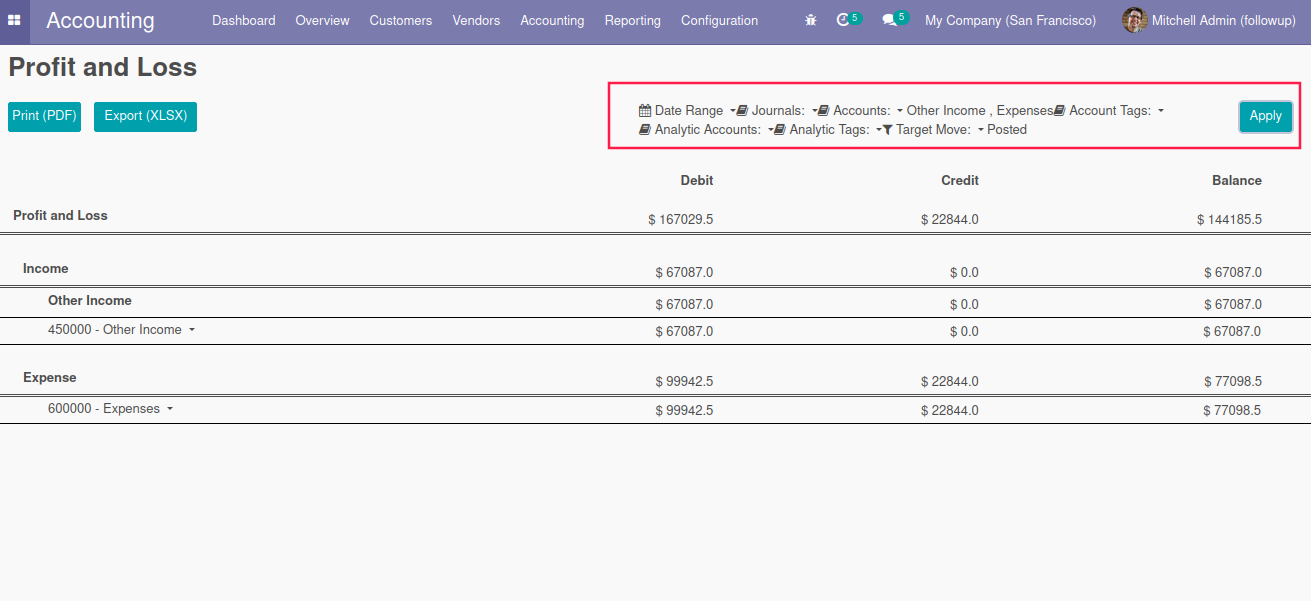Image resolution: width=1311 pixels, height=601 pixels.
Task: Open the Vendors menu
Action: 476,20
